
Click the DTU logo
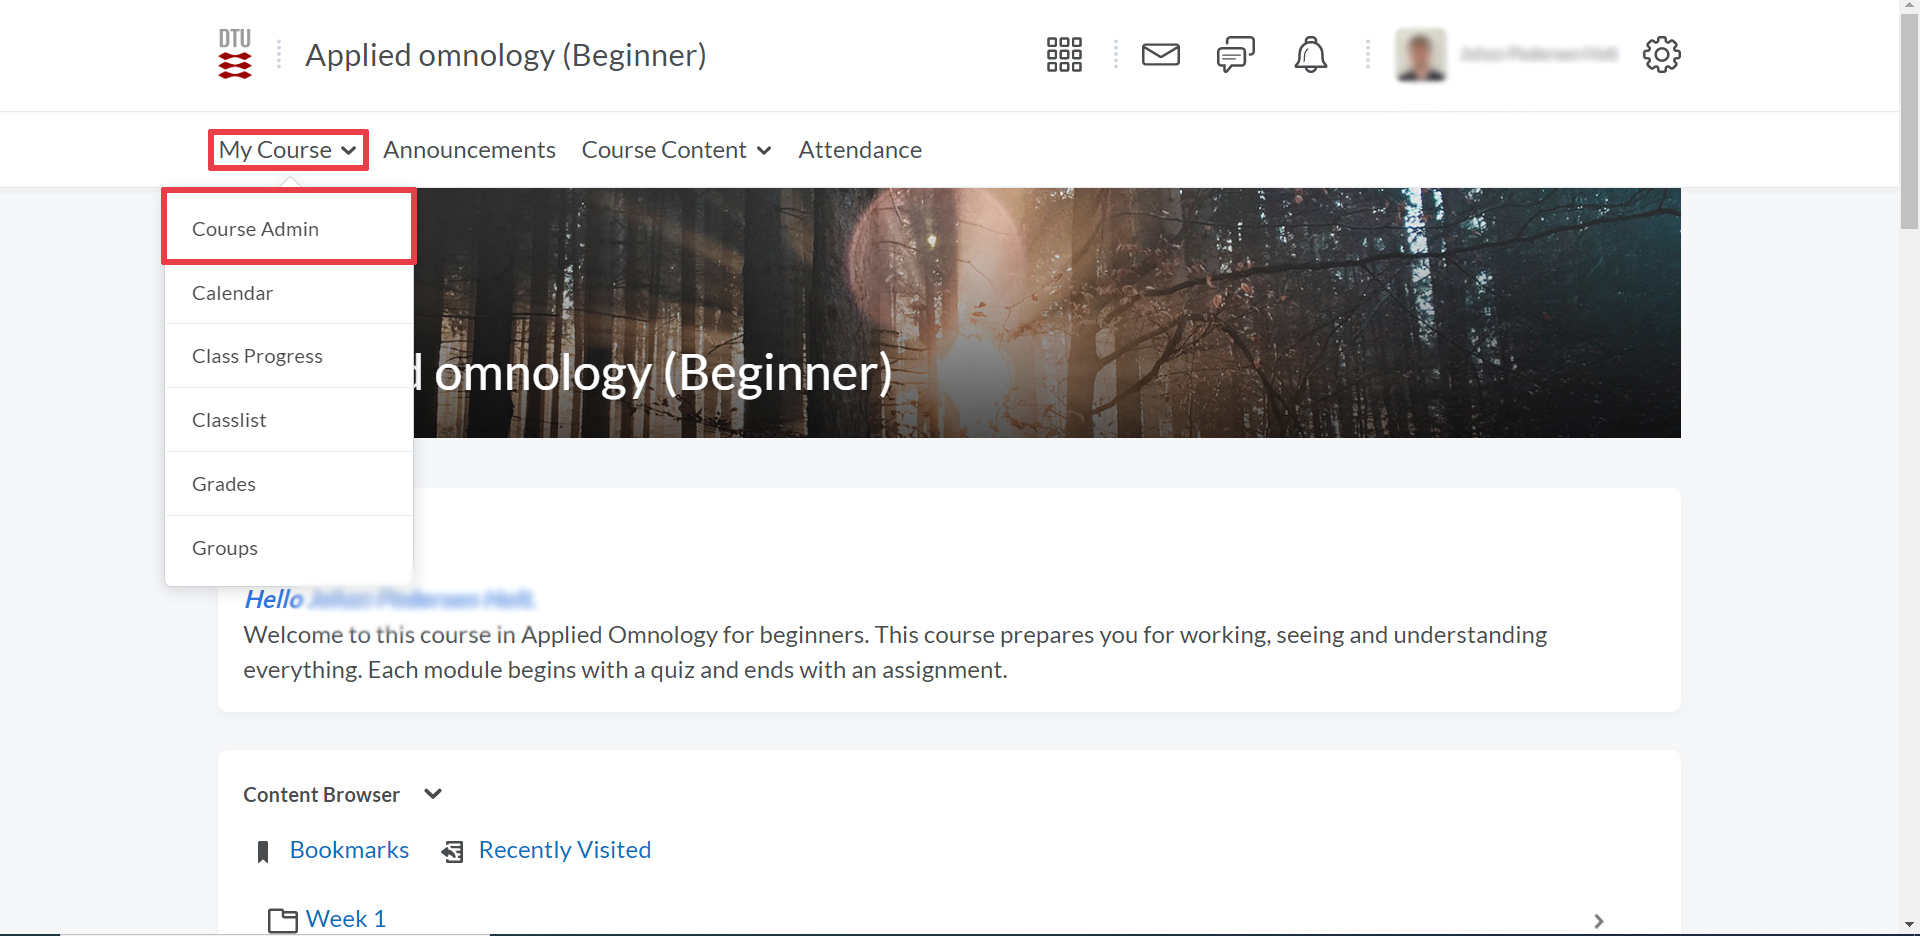pos(235,54)
